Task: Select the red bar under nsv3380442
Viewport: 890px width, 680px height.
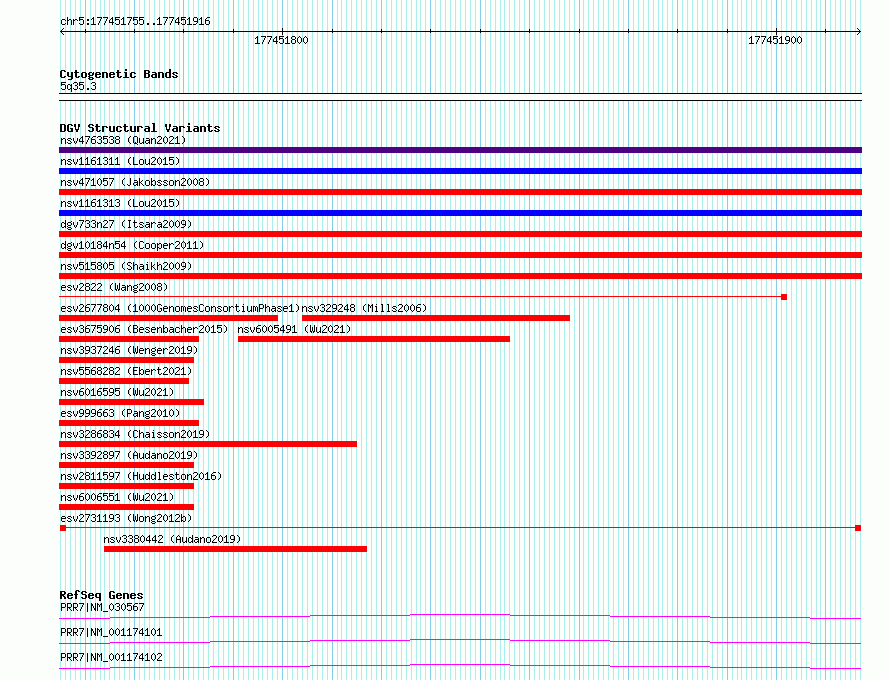Action: (236, 549)
